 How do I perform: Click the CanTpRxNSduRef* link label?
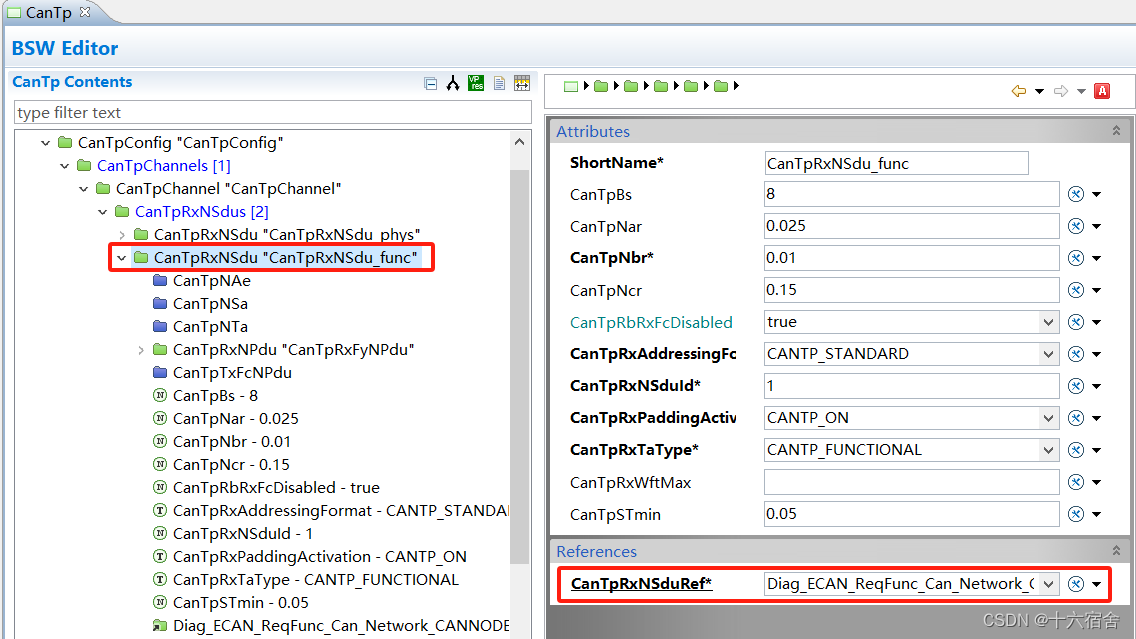641,584
